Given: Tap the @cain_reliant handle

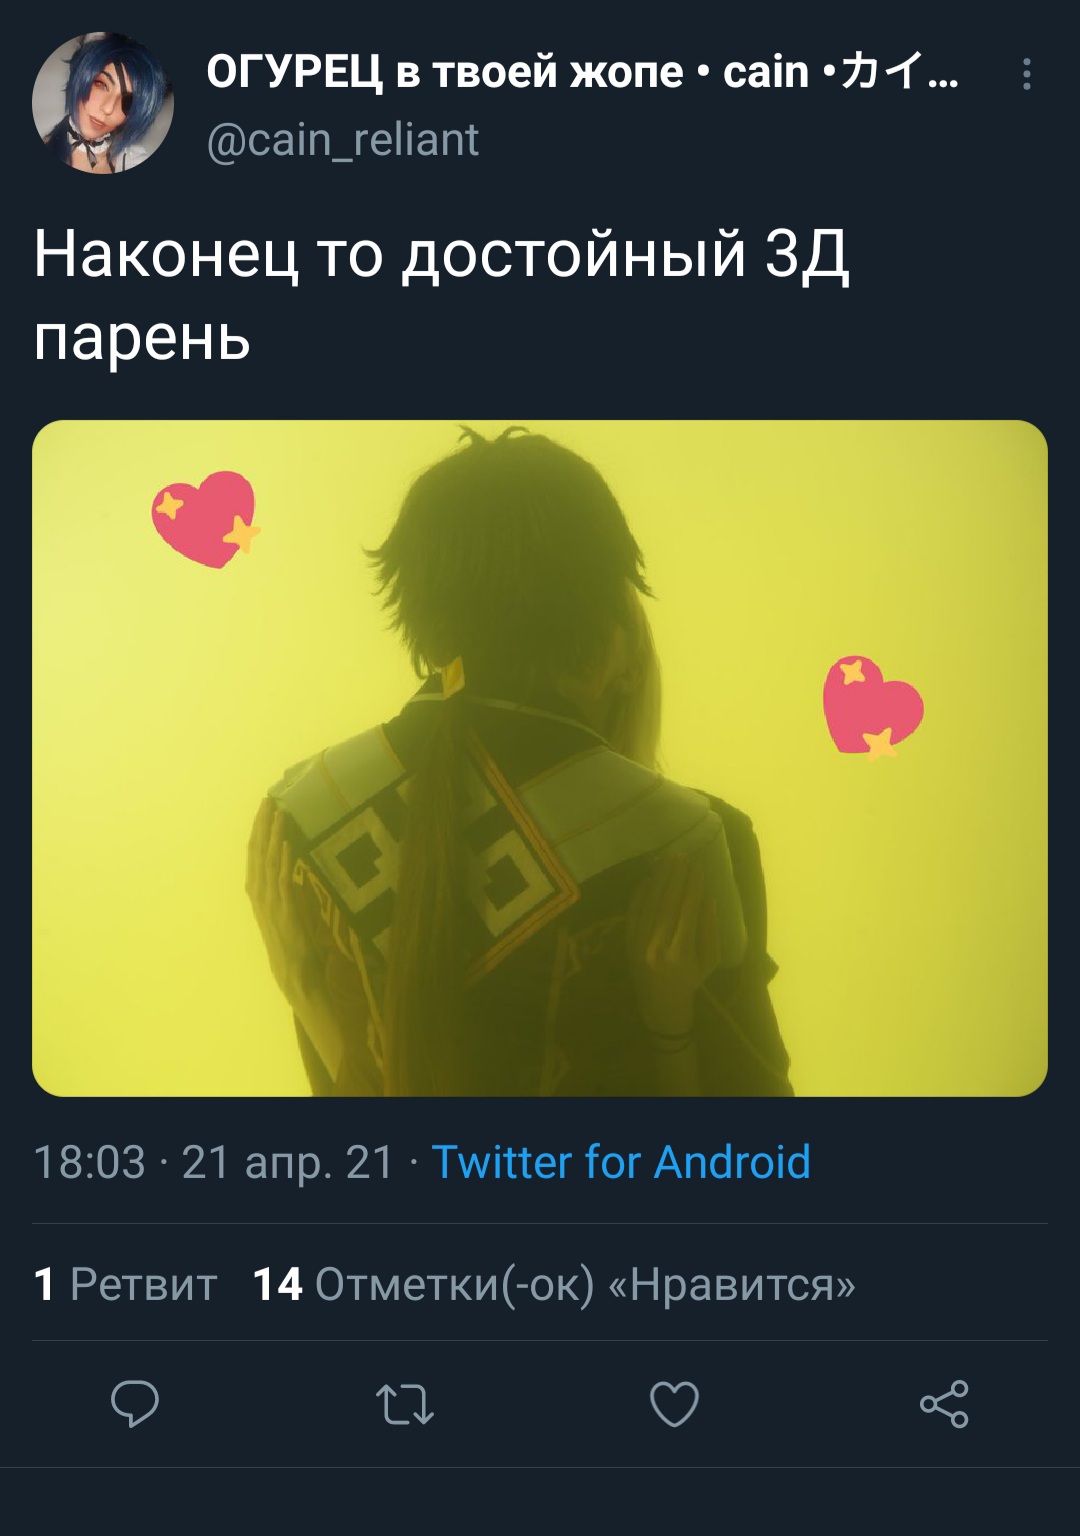Looking at the screenshot, I should (343, 140).
